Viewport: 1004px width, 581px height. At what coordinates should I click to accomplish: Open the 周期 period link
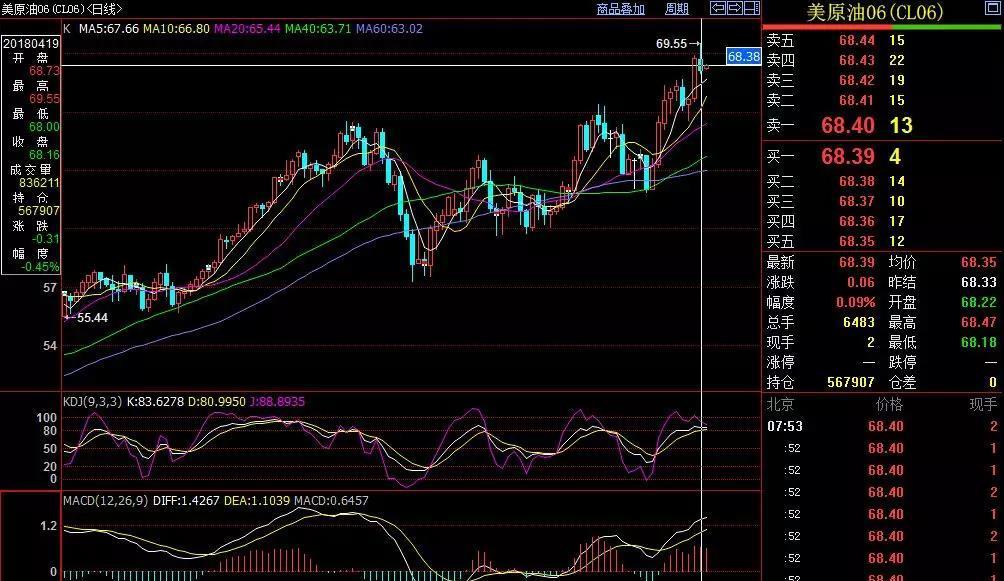coord(677,9)
